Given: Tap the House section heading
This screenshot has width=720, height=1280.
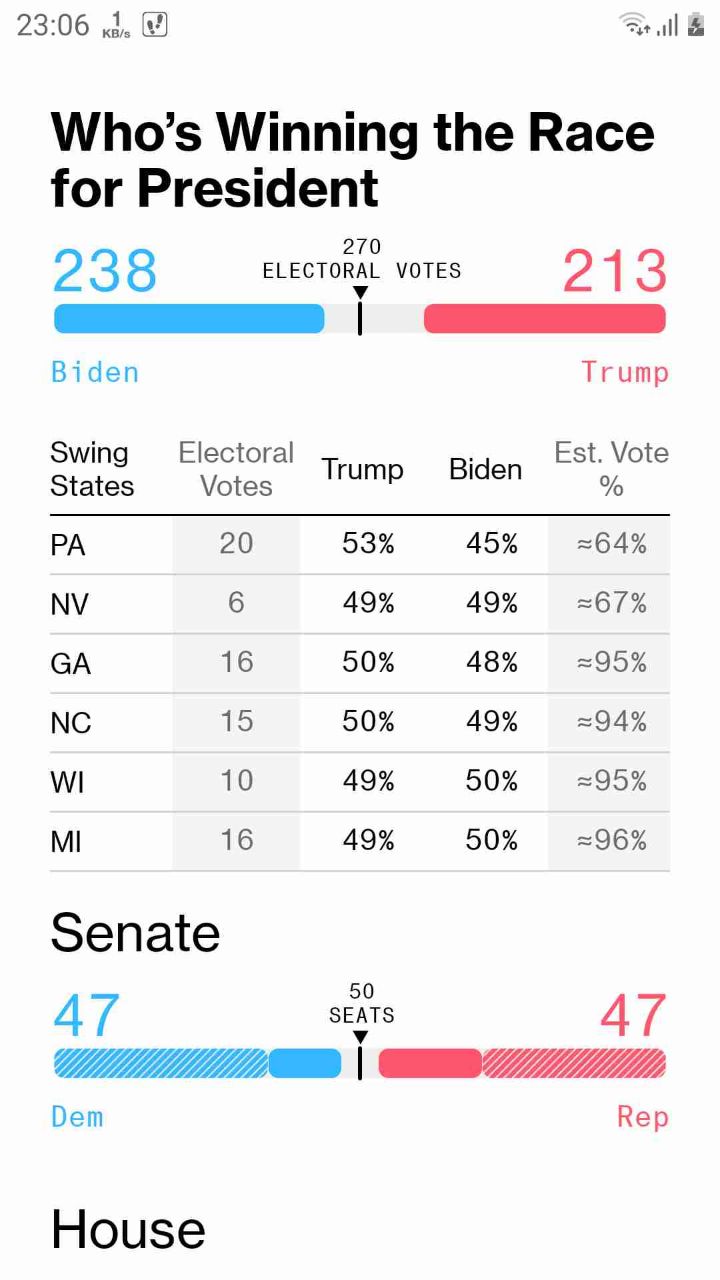Looking at the screenshot, I should 128,1229.
